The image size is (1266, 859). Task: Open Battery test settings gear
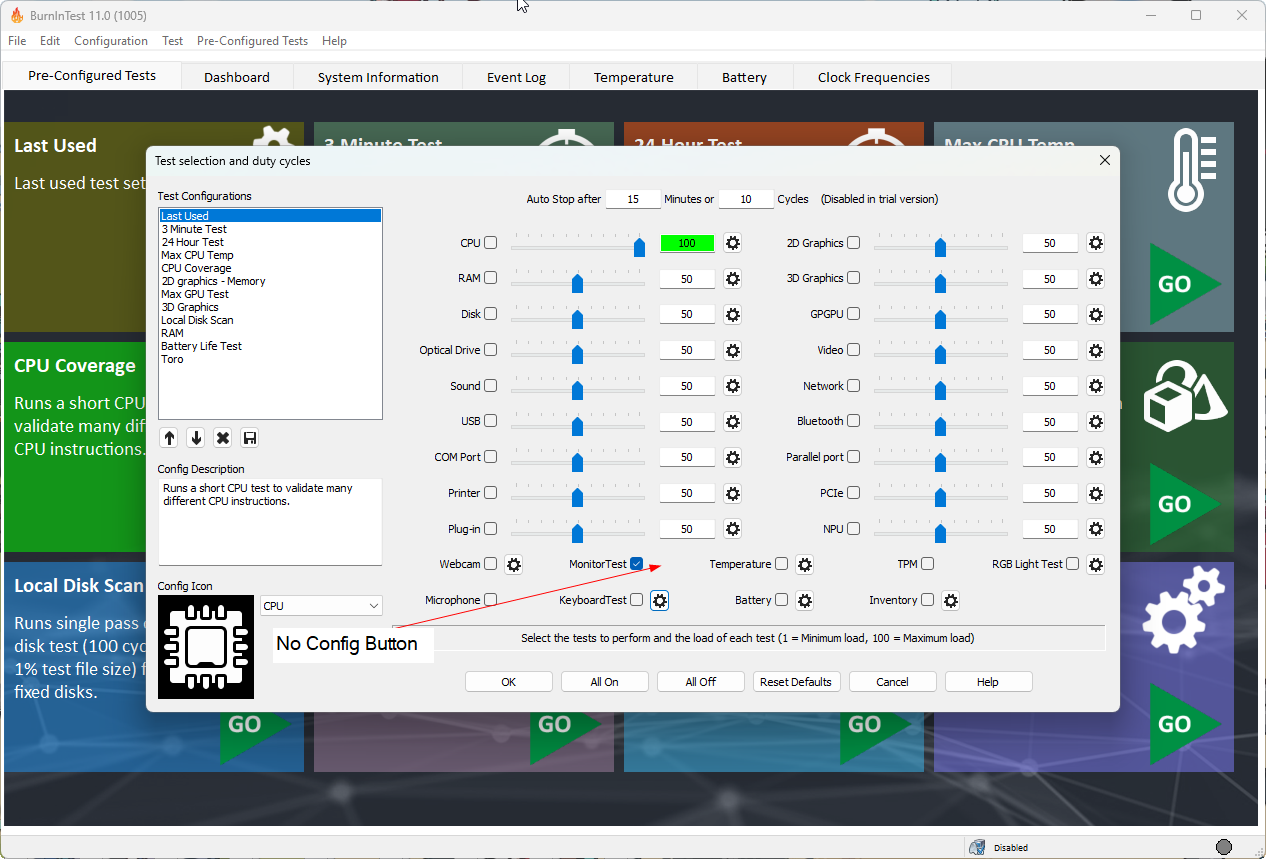click(804, 600)
